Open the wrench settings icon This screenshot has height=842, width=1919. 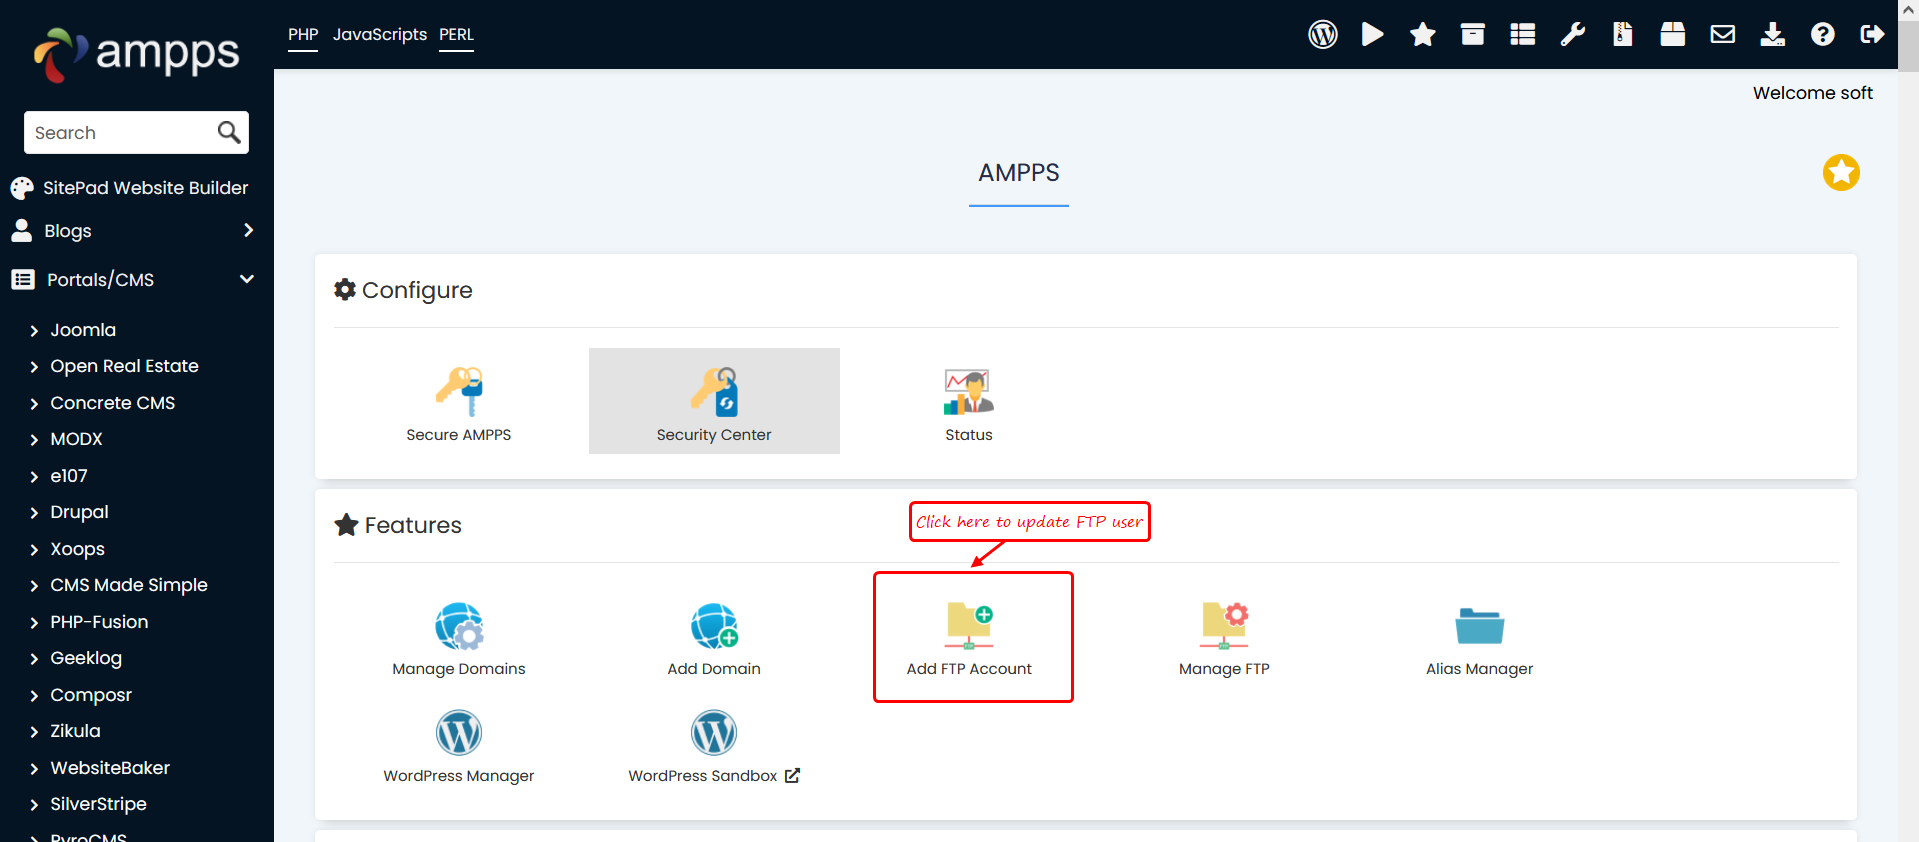1573,35
